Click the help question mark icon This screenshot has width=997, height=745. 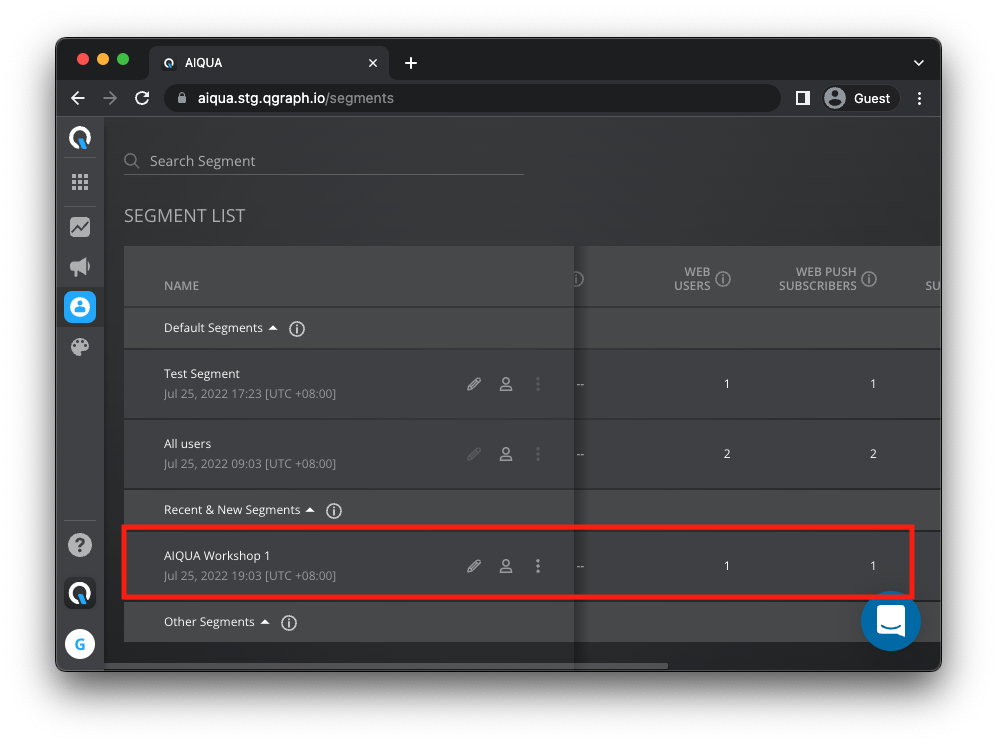pos(80,545)
